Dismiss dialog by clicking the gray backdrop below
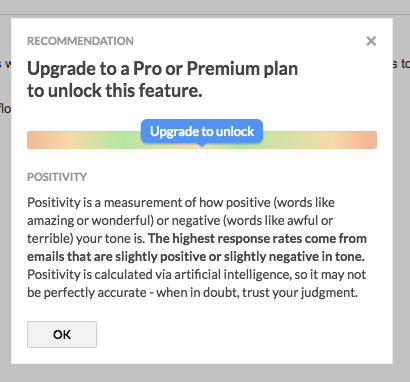 205,373
